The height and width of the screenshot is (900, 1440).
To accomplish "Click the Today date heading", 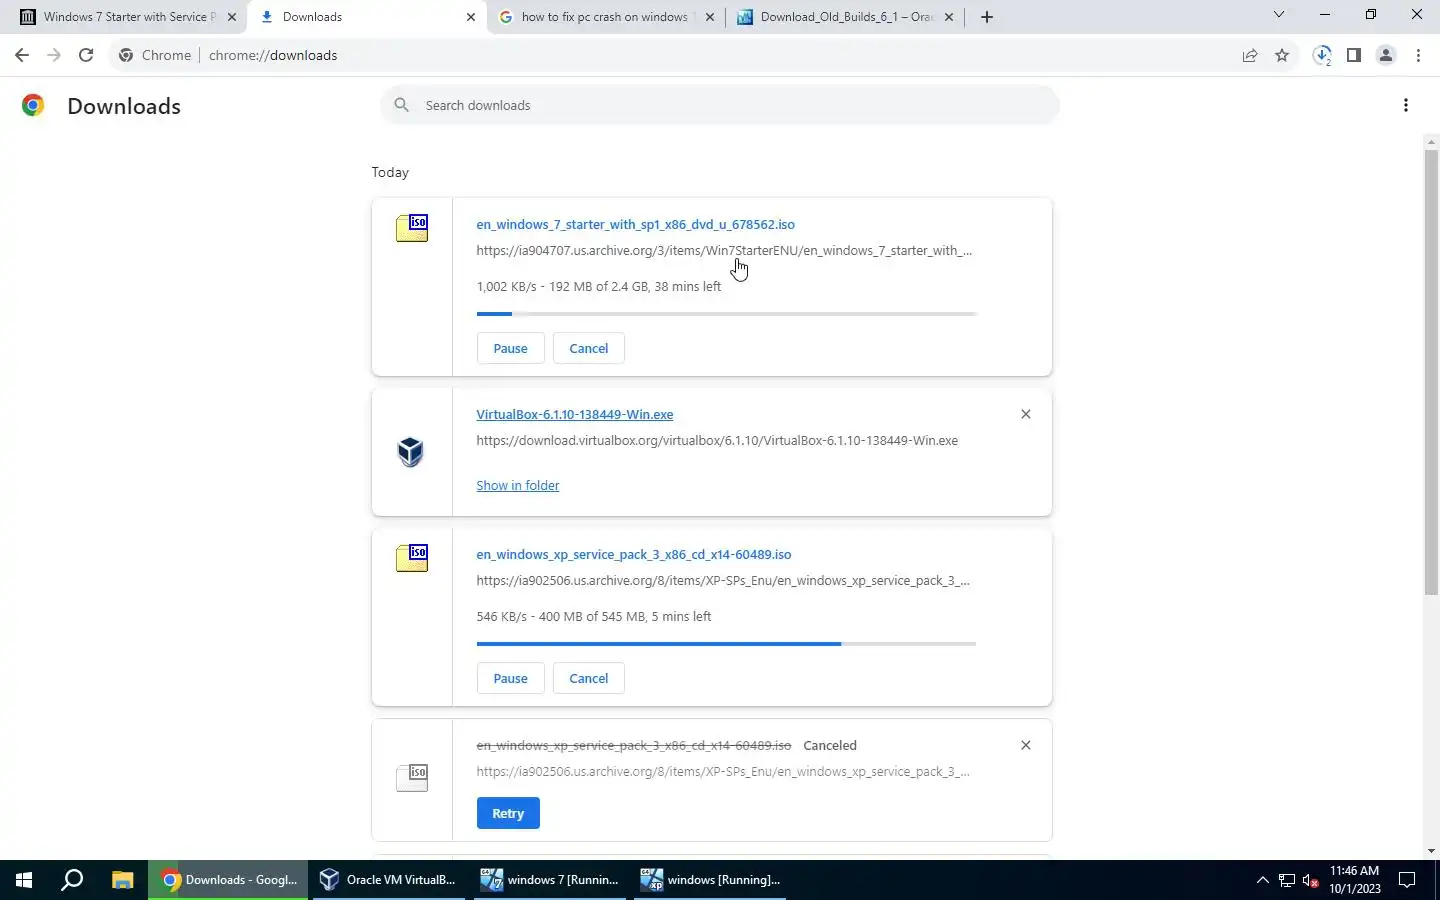I will 390,172.
